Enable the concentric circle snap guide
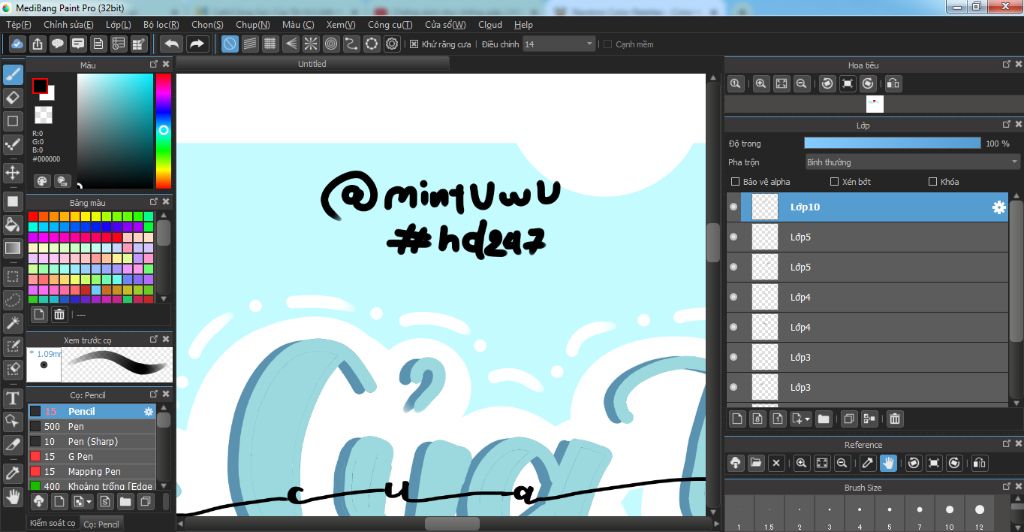1024x532 pixels. 331,44
